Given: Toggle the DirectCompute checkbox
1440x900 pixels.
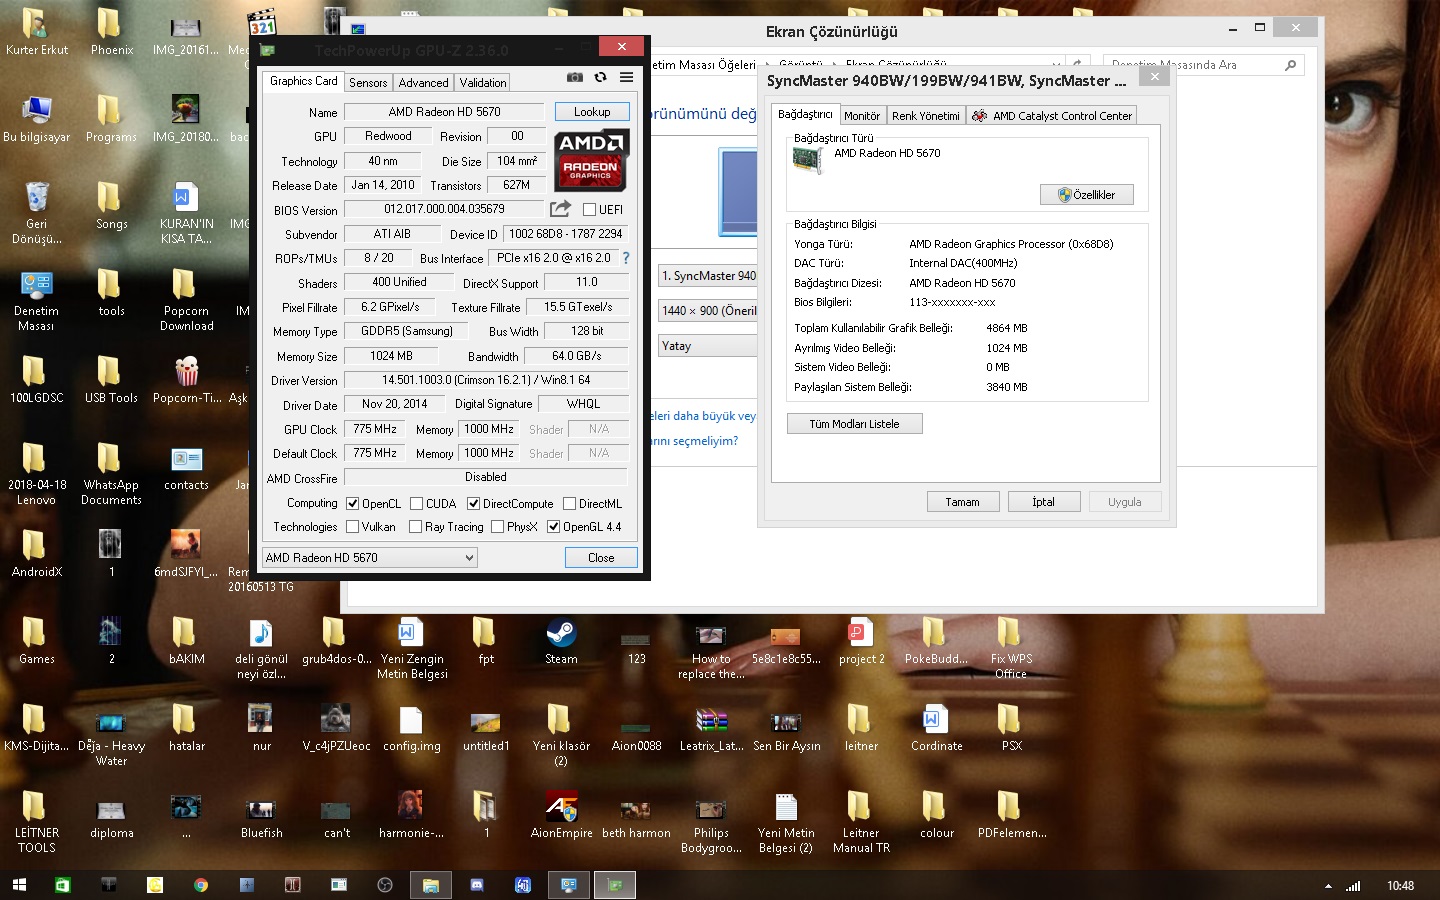Looking at the screenshot, I should 473,504.
